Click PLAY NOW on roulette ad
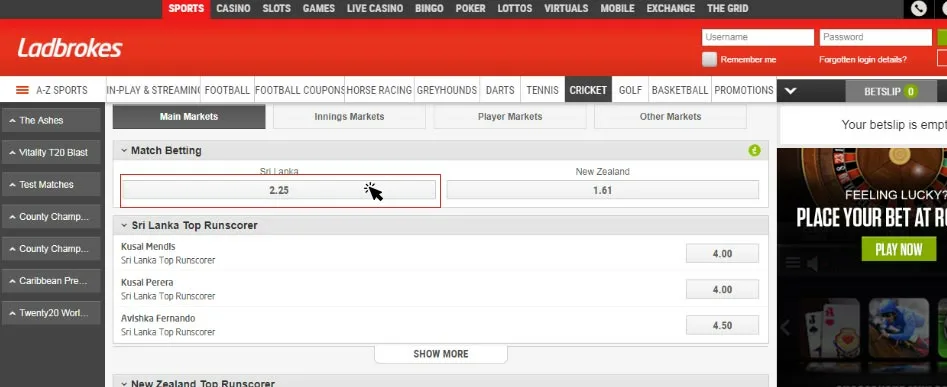The width and height of the screenshot is (947, 387). [899, 249]
